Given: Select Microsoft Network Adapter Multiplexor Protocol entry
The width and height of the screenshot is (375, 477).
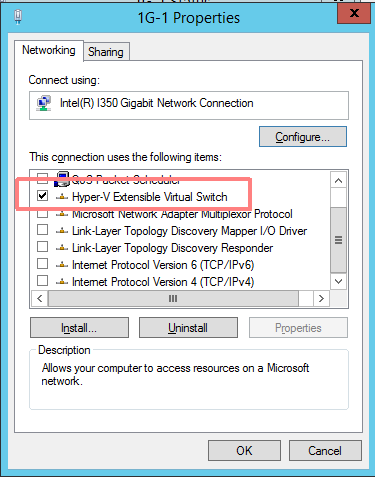Looking at the screenshot, I should click(x=182, y=214).
